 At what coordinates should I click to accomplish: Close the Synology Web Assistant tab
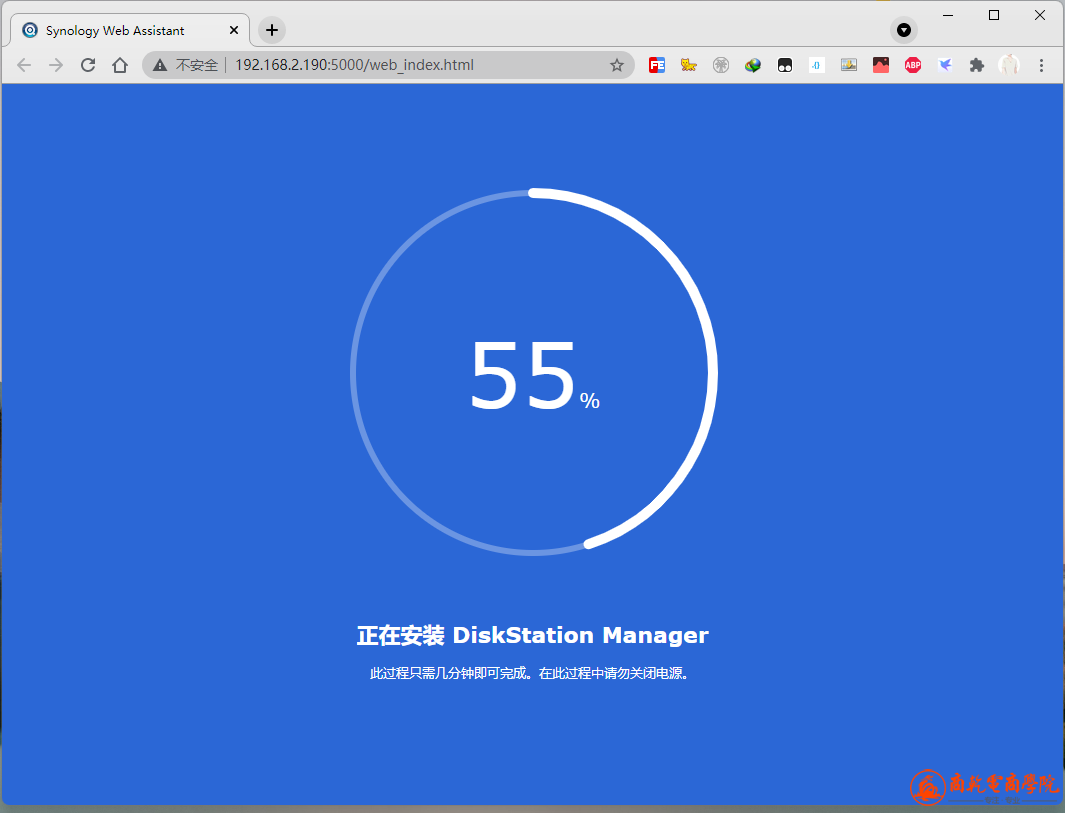coord(234,31)
